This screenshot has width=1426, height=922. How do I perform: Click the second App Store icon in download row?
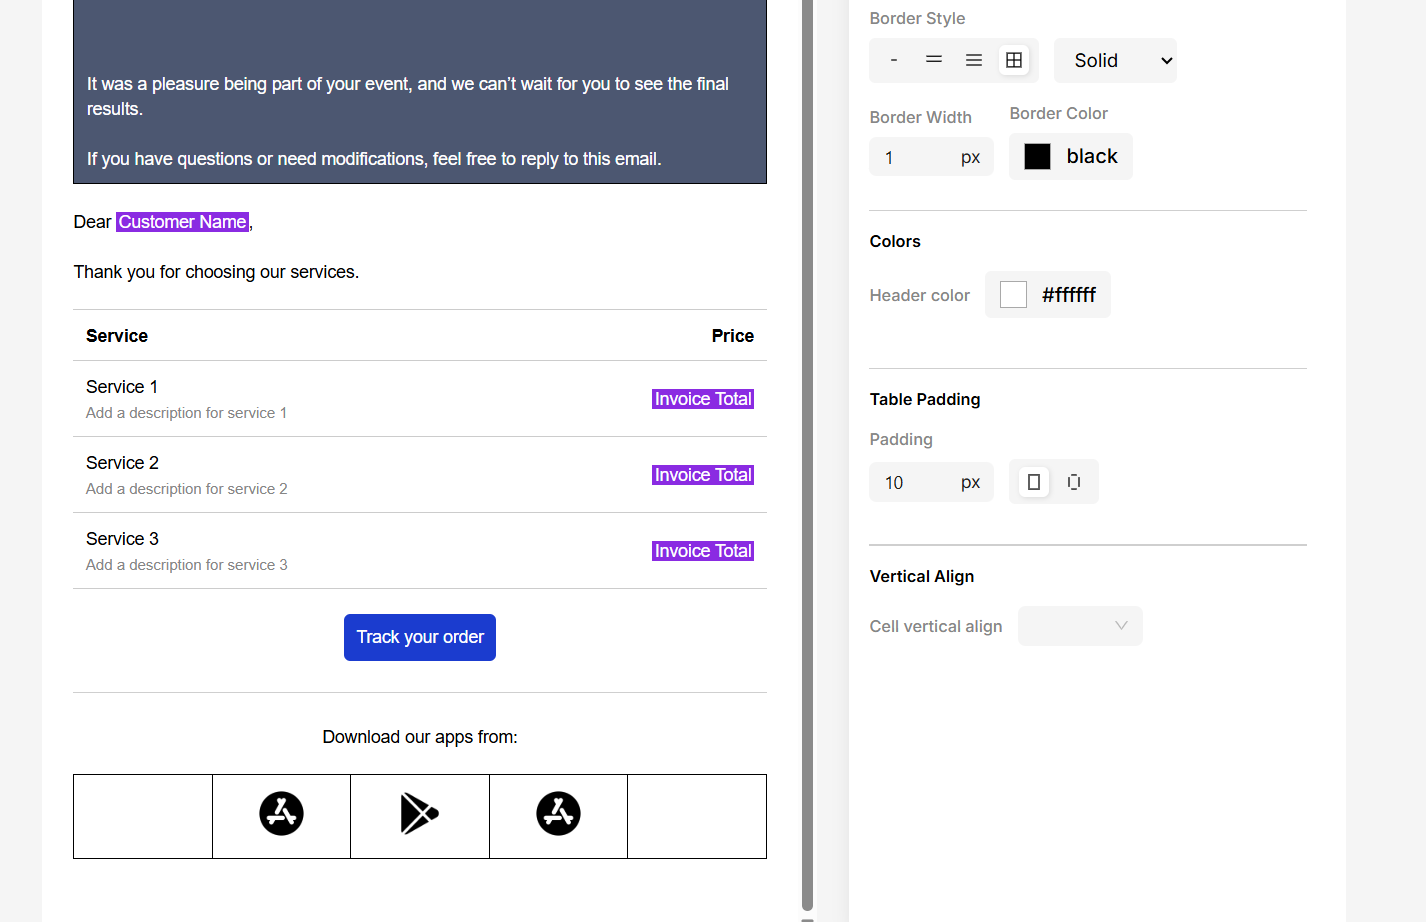(x=558, y=813)
